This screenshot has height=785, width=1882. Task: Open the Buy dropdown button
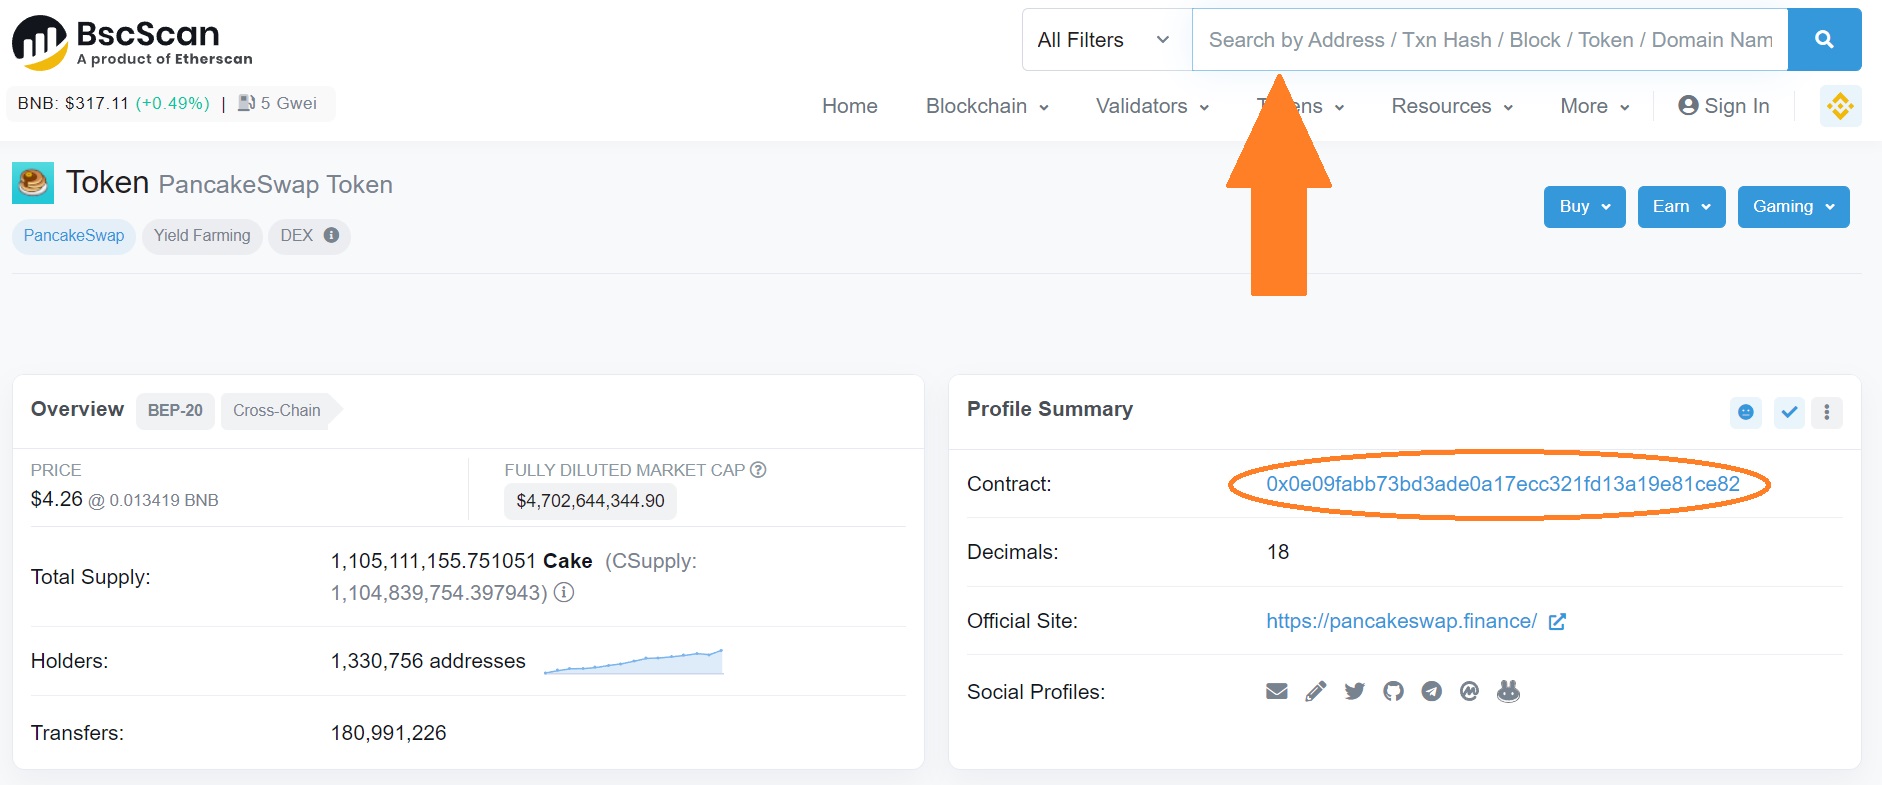tap(1585, 207)
